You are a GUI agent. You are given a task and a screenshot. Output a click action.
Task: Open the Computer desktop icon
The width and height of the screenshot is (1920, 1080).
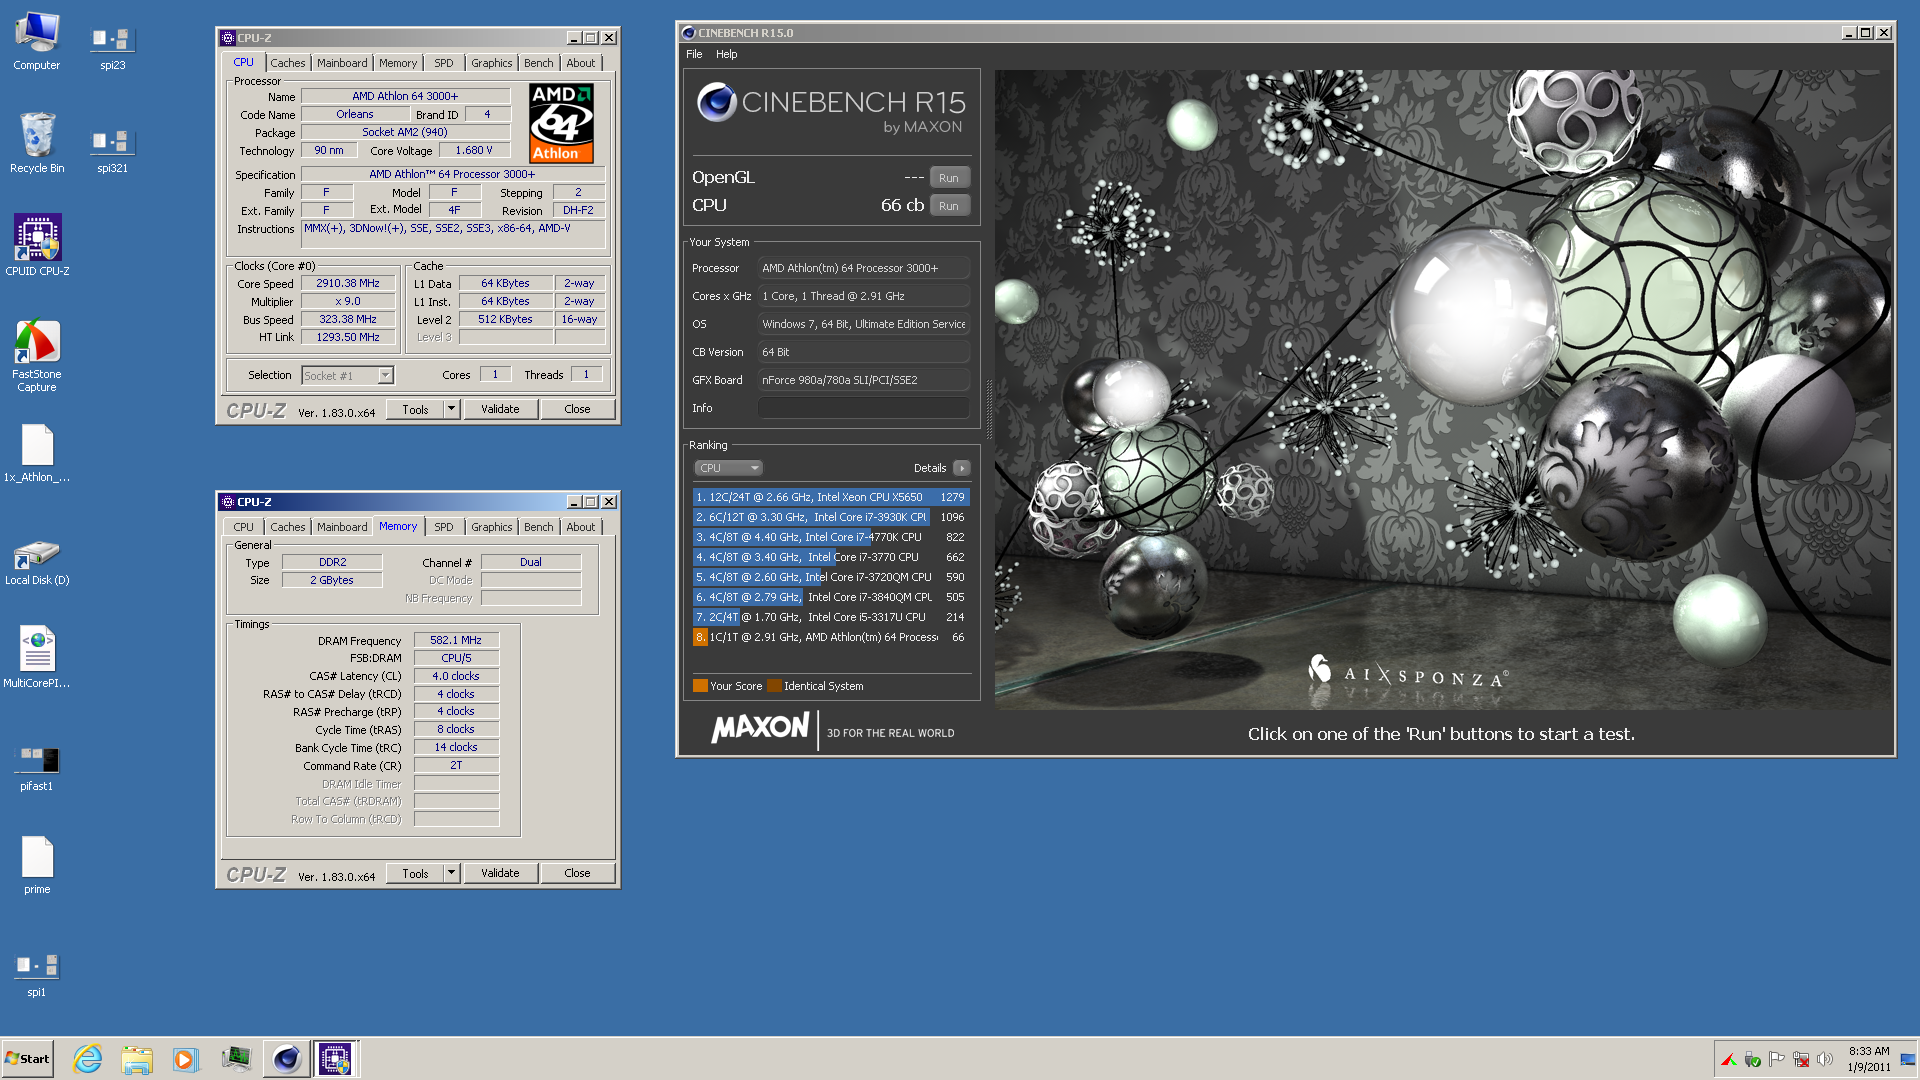[37, 40]
